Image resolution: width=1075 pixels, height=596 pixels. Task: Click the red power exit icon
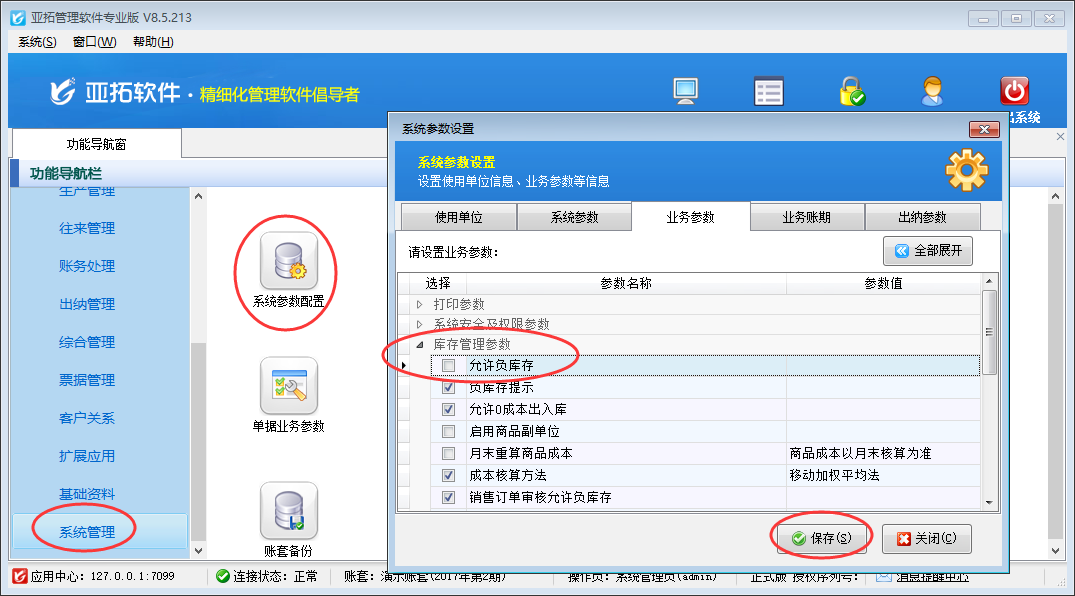[1014, 91]
